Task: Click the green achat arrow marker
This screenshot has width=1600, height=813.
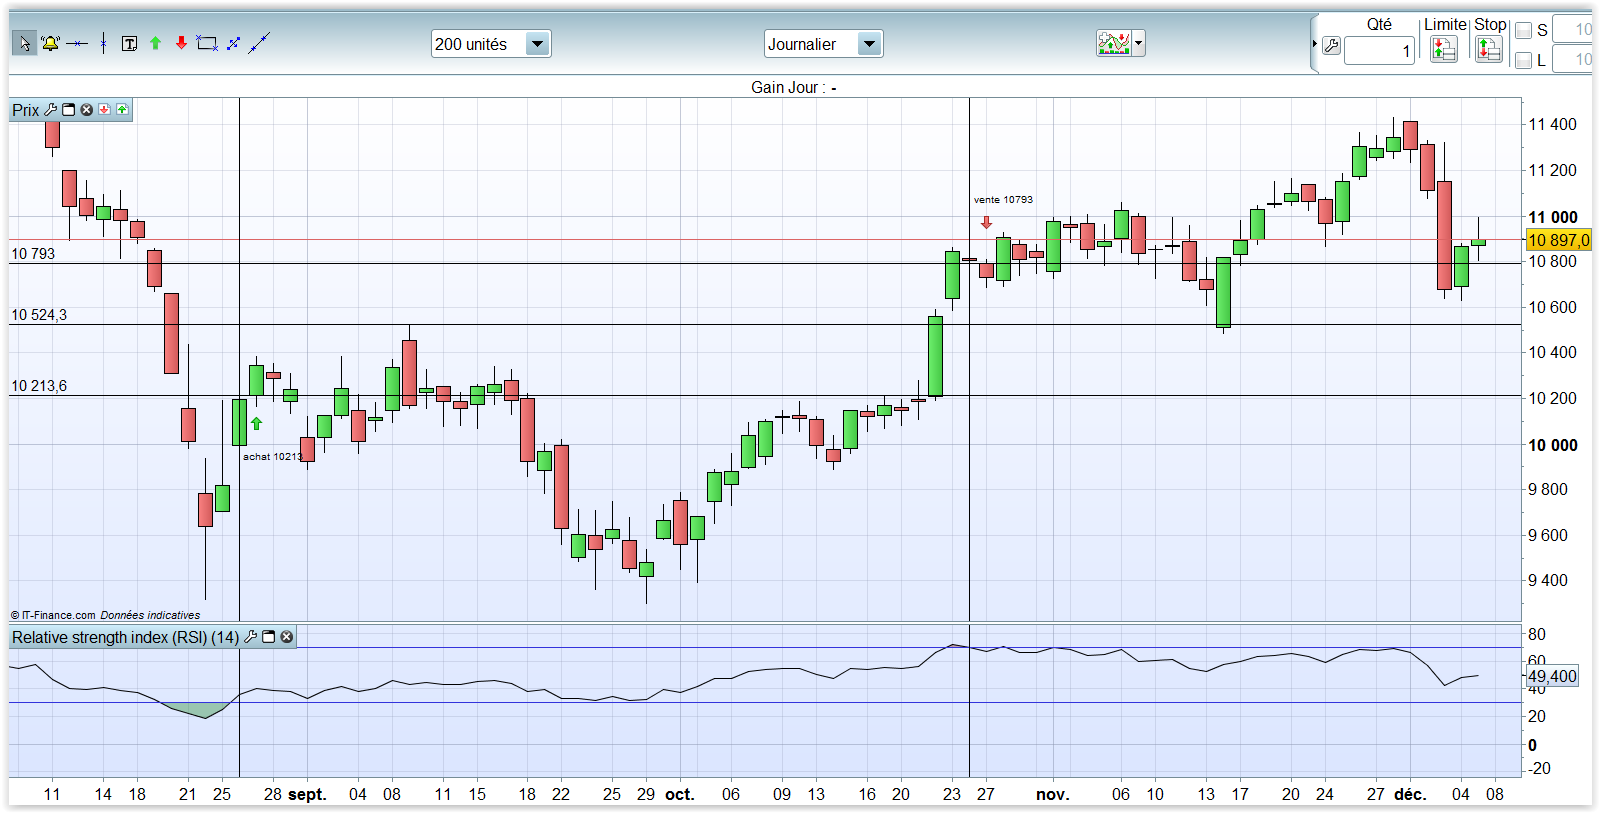Action: pos(256,423)
